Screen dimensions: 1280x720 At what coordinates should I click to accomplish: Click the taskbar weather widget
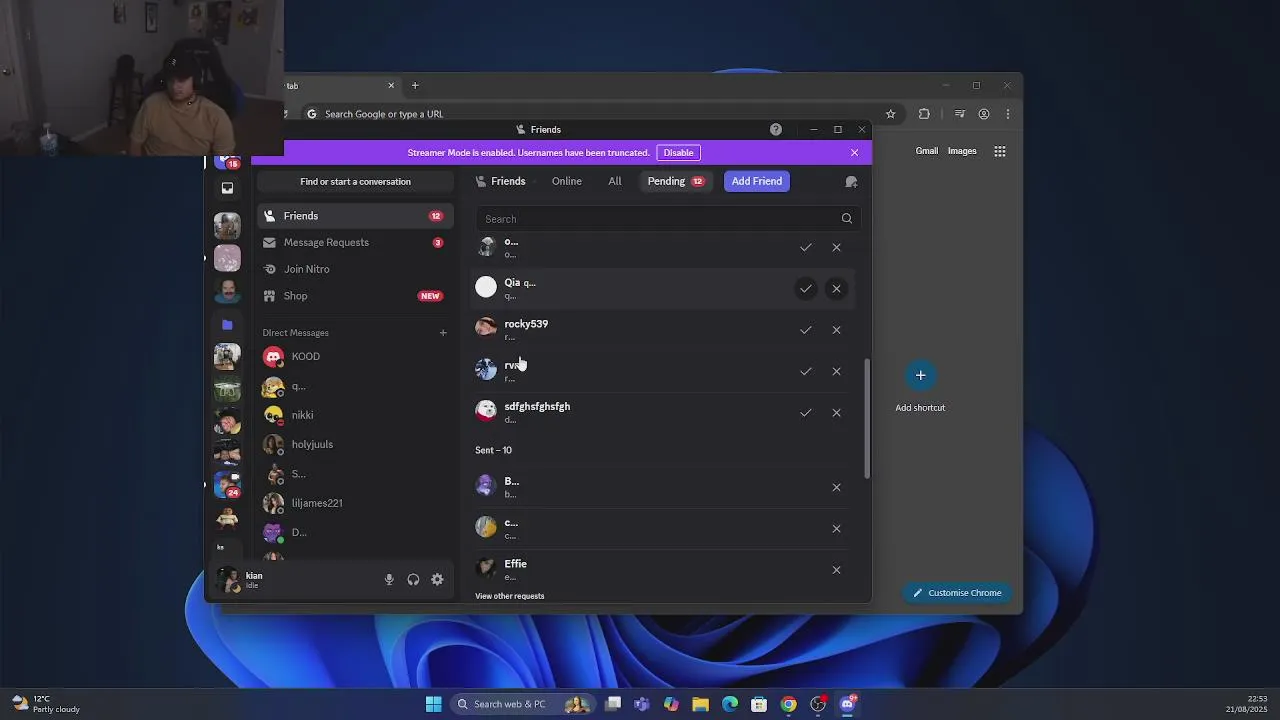[46, 704]
